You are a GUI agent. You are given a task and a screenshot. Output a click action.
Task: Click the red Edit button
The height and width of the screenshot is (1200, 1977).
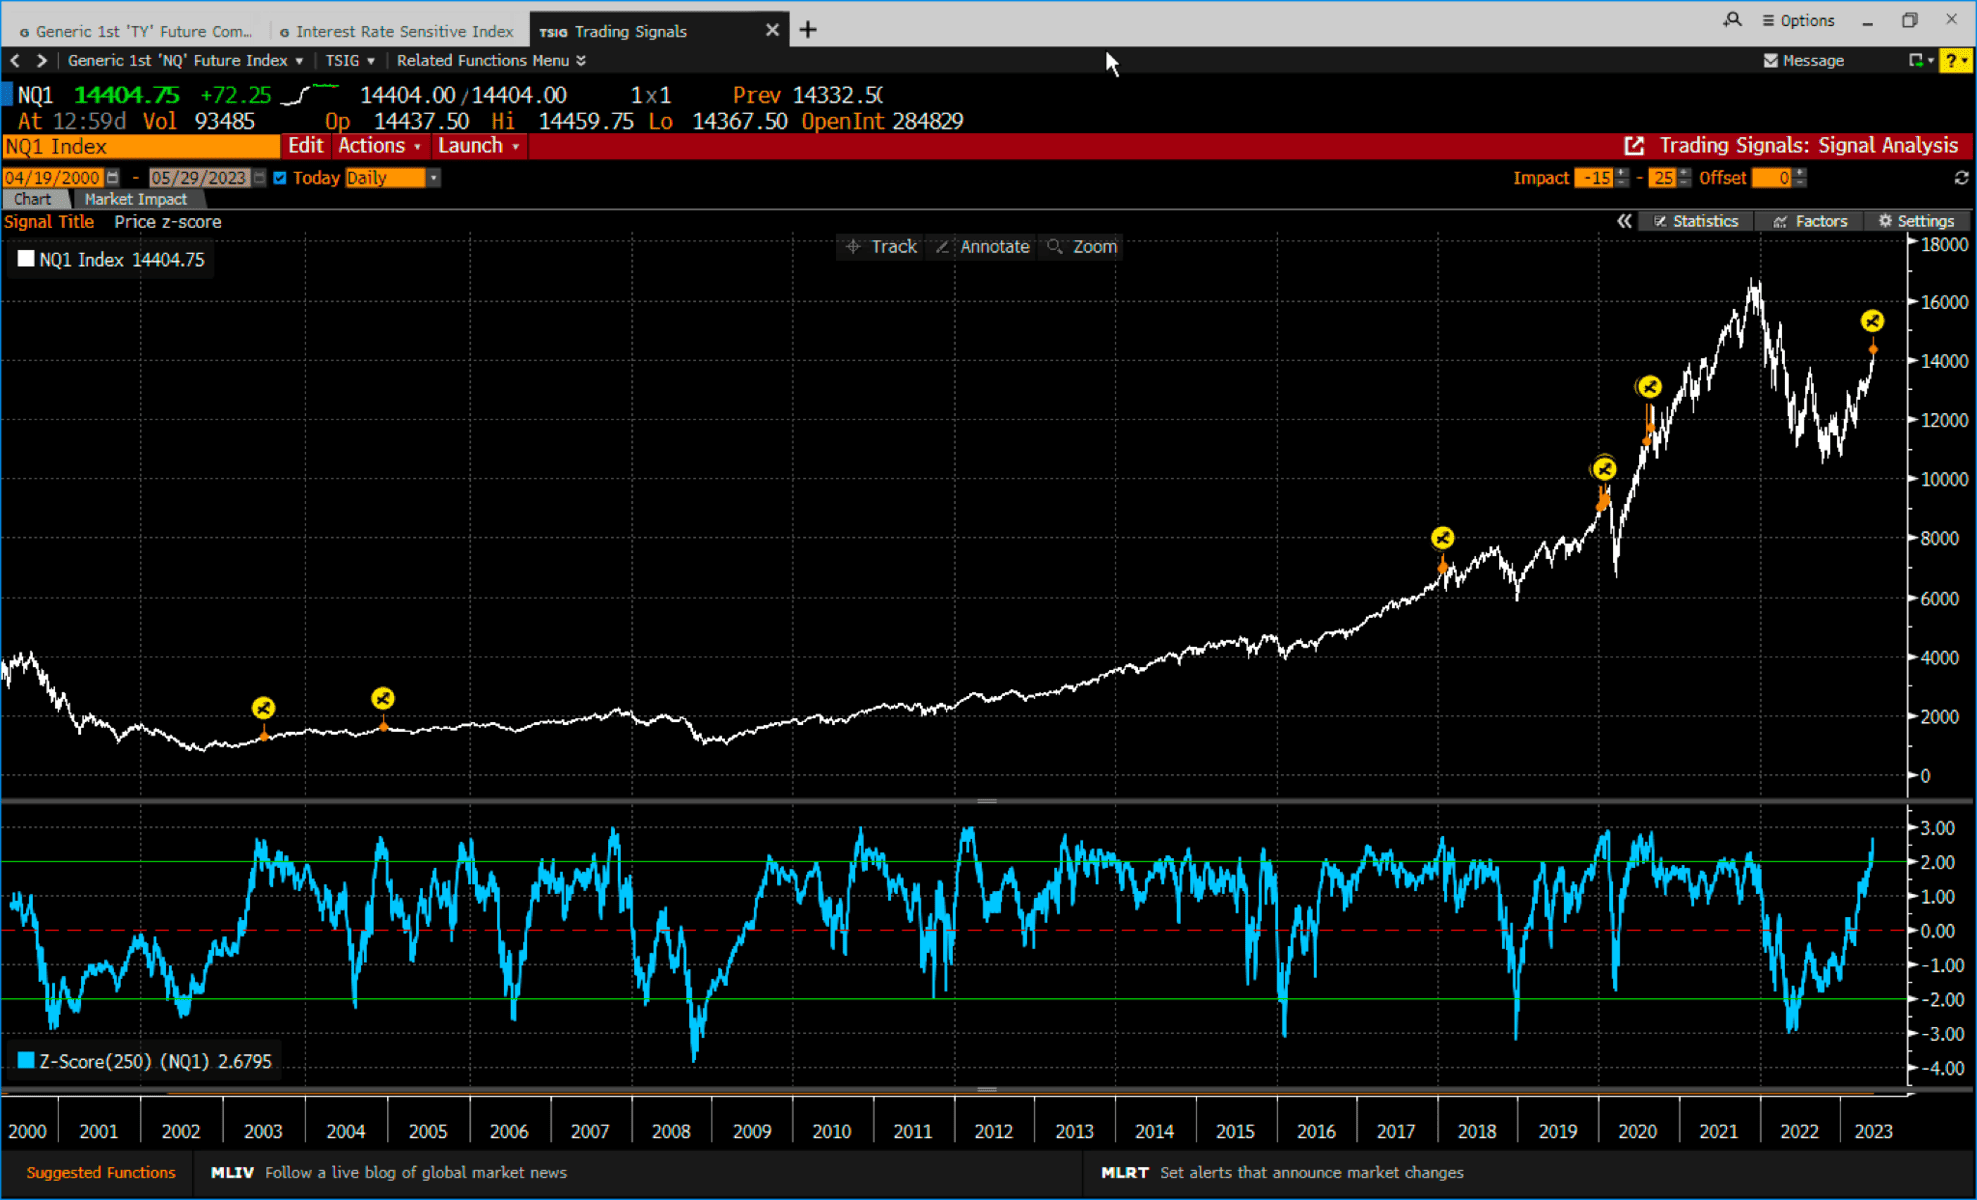coord(305,146)
